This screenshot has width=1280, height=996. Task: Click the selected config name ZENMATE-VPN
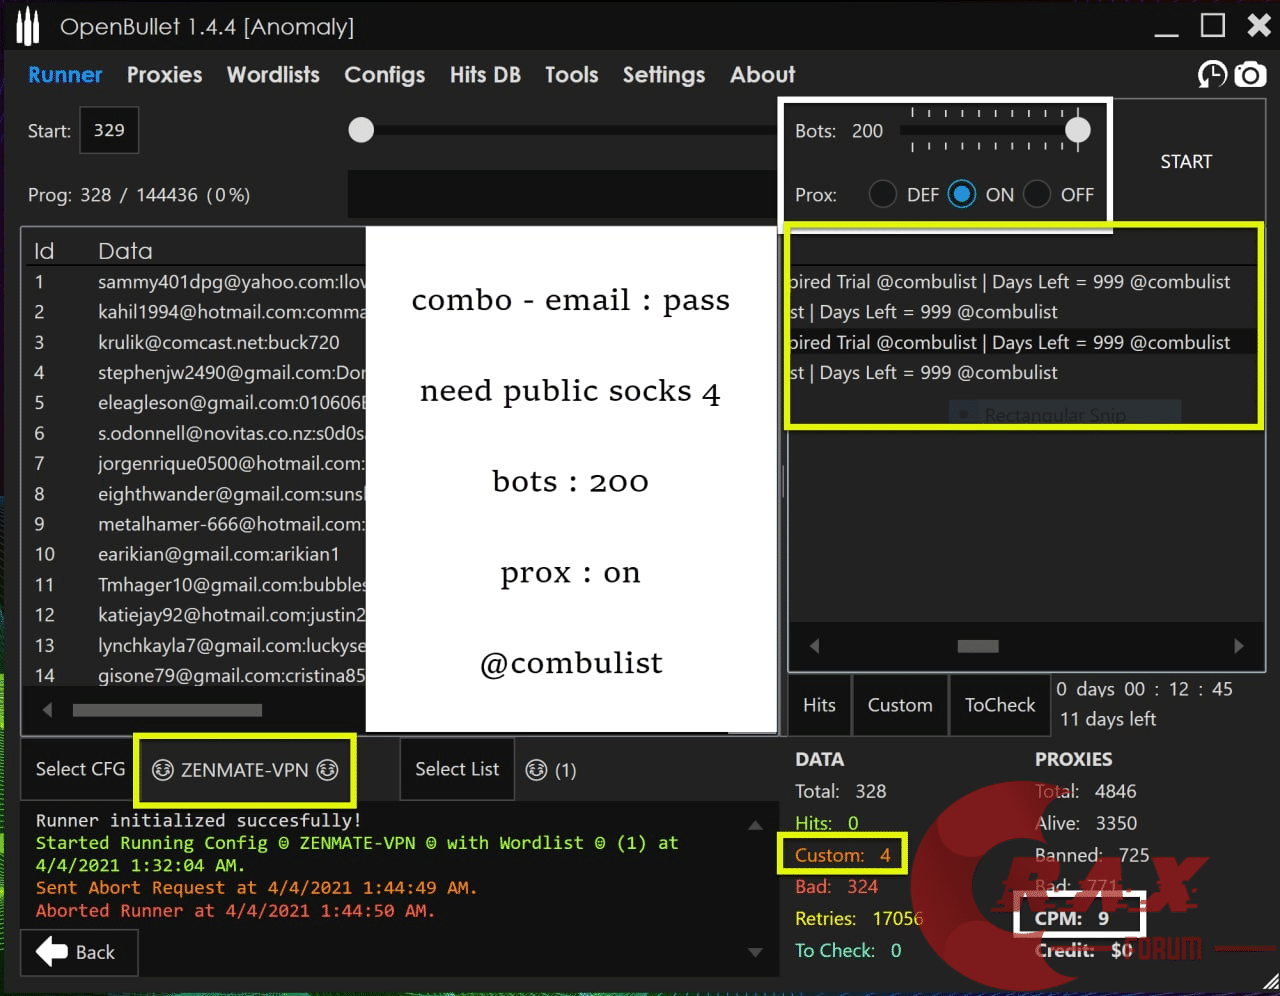[245, 770]
